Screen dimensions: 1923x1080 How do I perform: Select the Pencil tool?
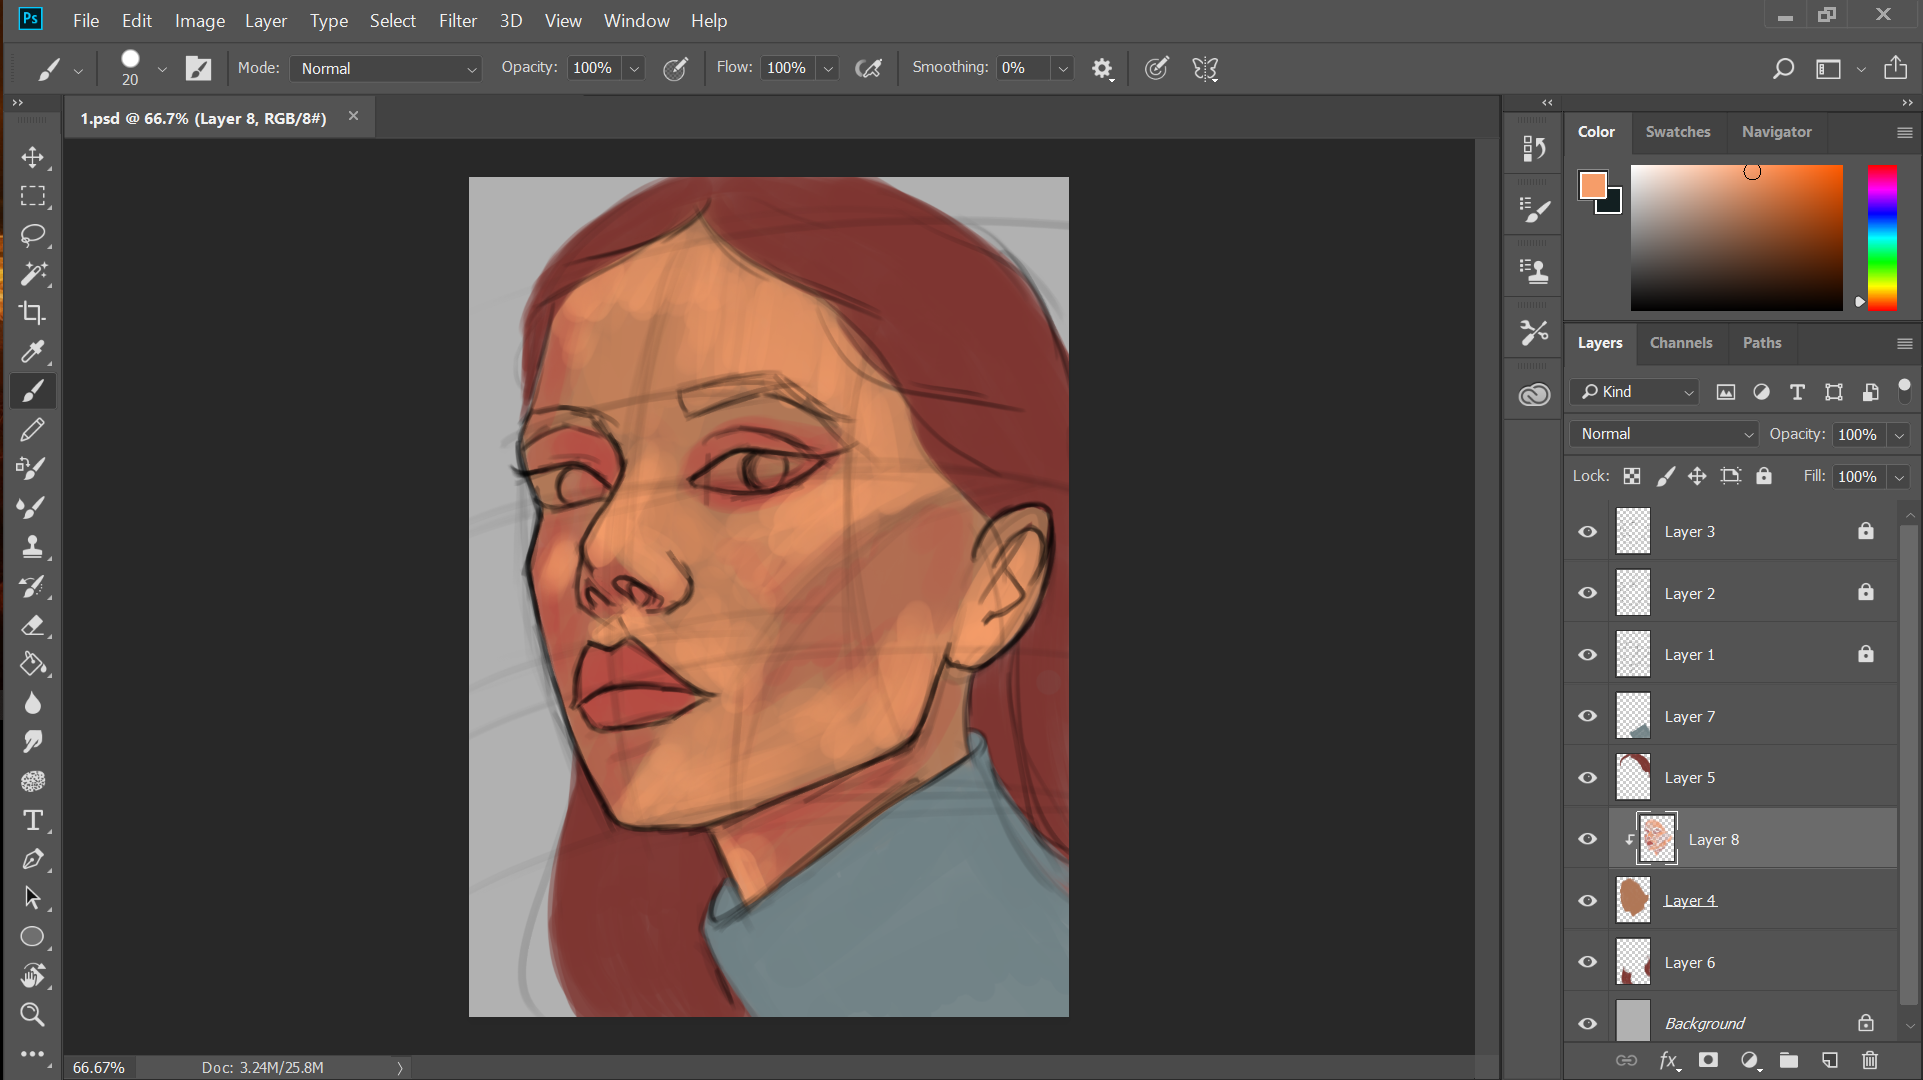(x=33, y=430)
